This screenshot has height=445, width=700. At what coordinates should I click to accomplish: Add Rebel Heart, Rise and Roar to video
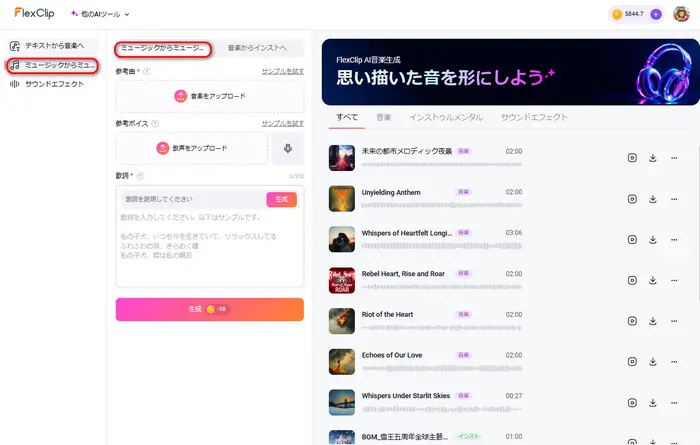pyautogui.click(x=632, y=280)
